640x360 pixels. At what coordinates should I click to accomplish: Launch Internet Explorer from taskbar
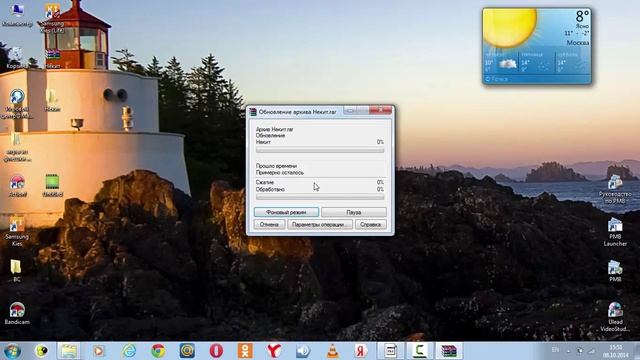click(x=129, y=351)
